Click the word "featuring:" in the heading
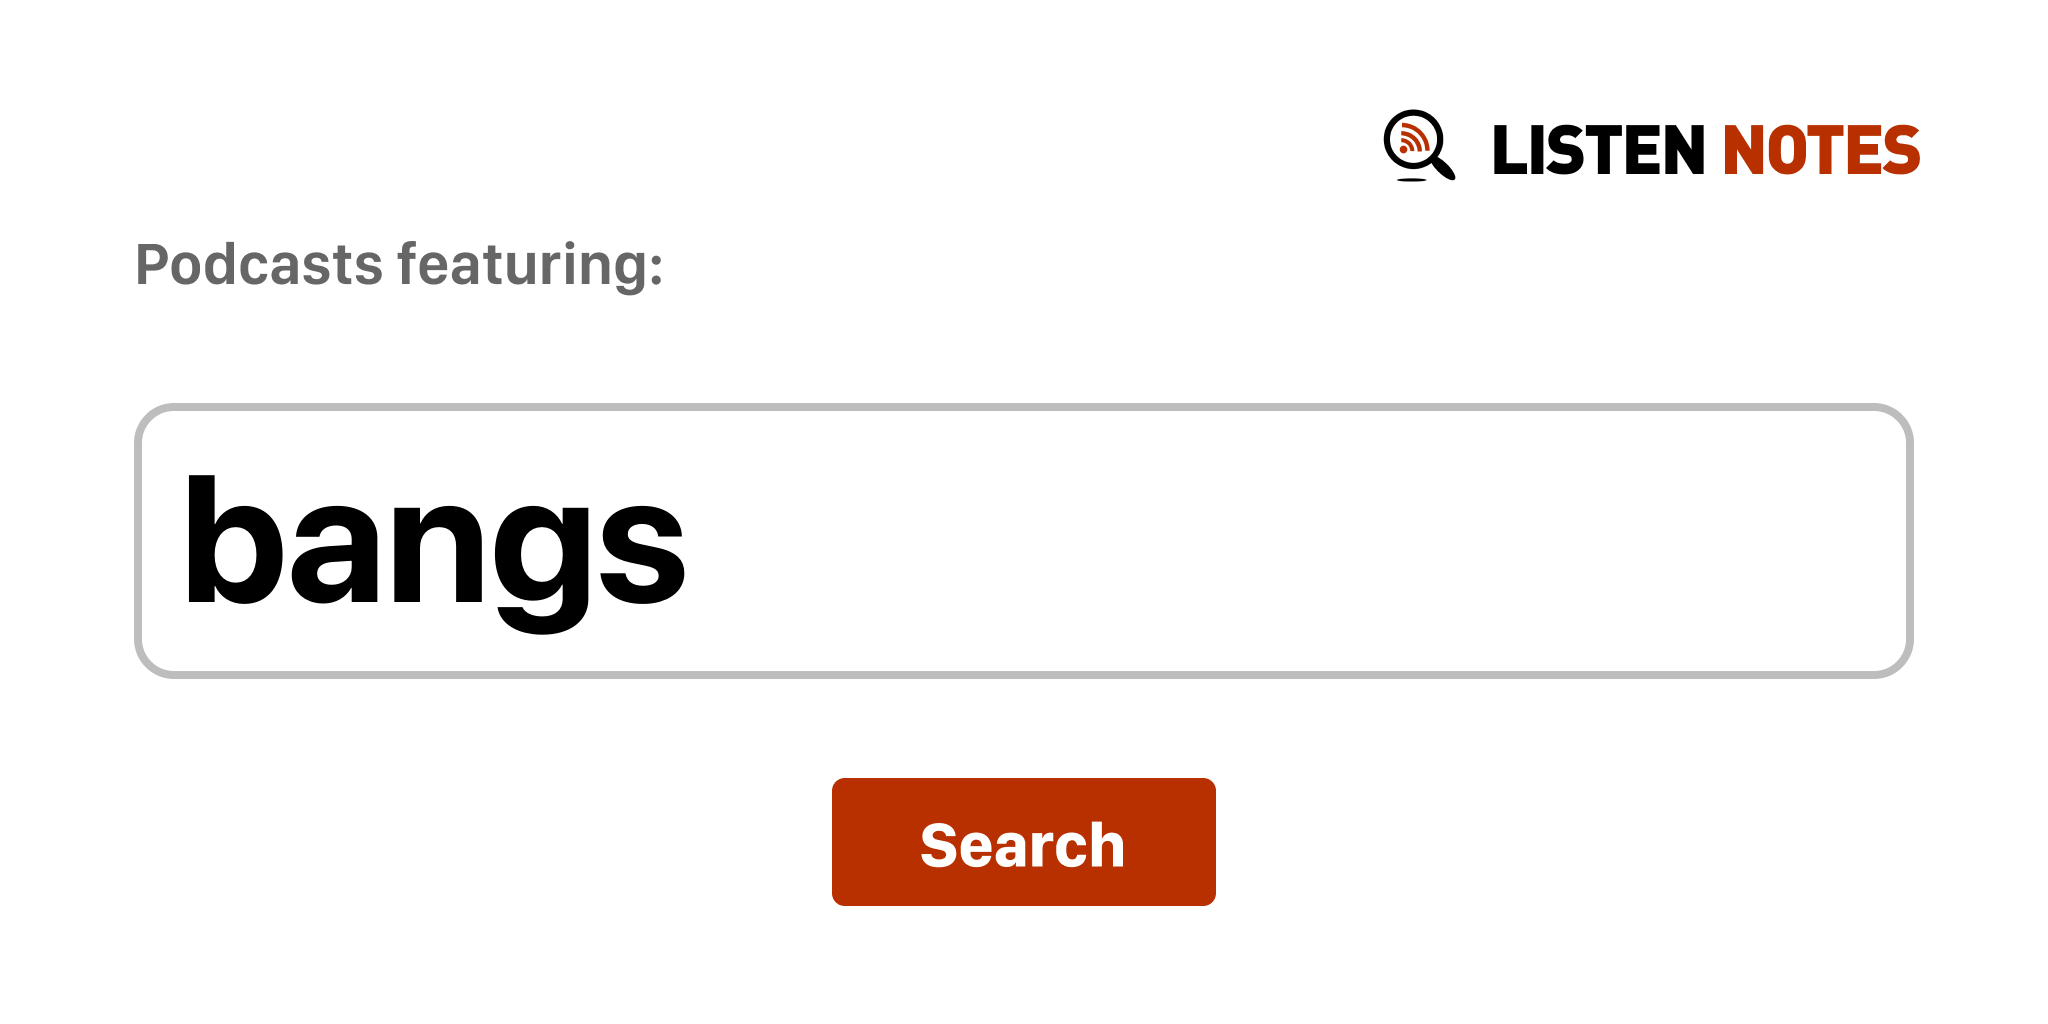 pos(531,265)
